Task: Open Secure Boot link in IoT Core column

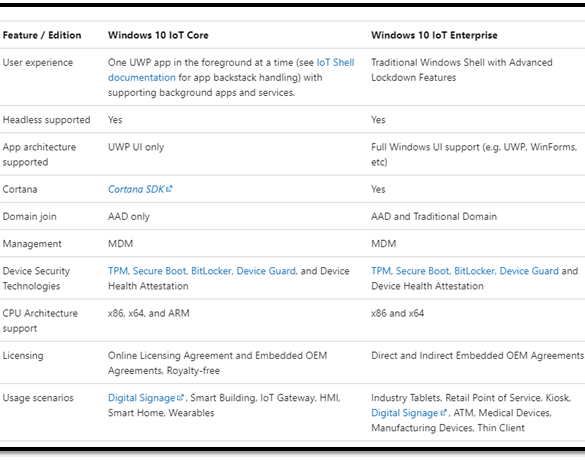Action: 160,271
